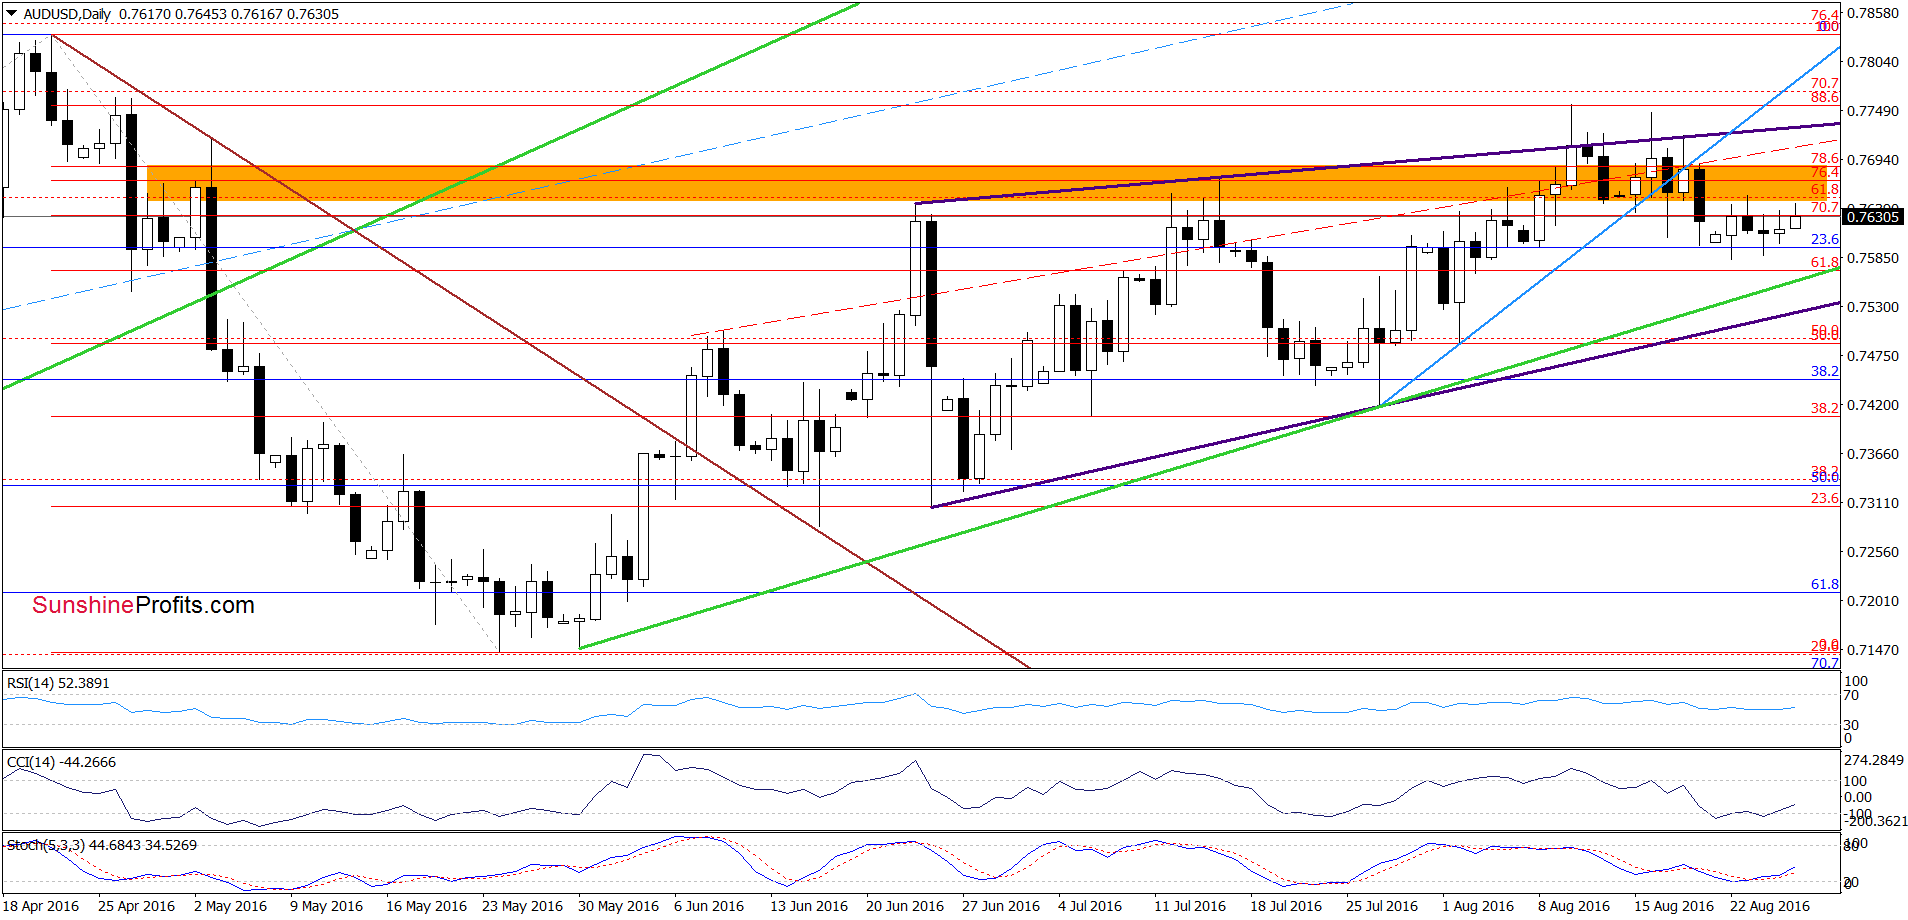
Task: Click the Stoch(5,3,3) indicator label
Action: [x=101, y=845]
